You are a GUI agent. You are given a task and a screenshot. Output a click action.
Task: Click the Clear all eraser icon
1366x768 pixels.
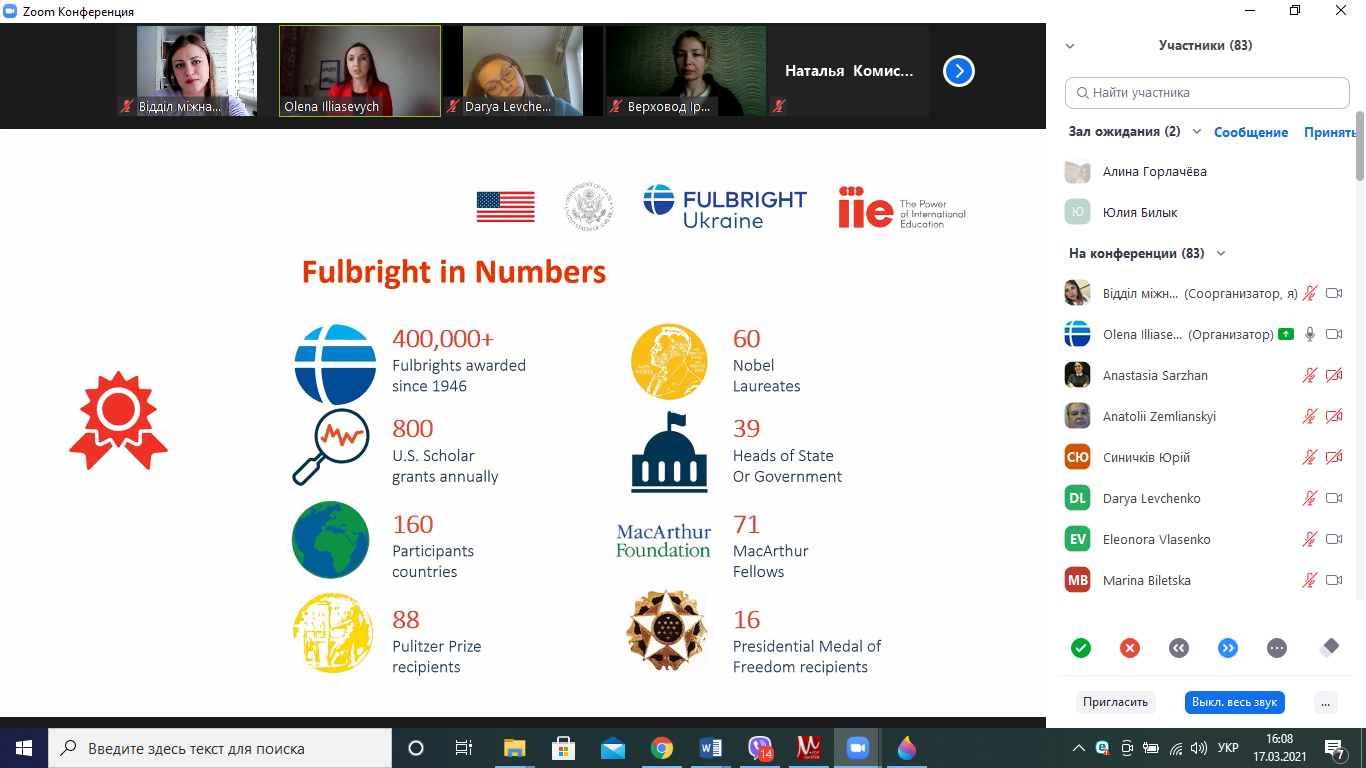[1328, 648]
